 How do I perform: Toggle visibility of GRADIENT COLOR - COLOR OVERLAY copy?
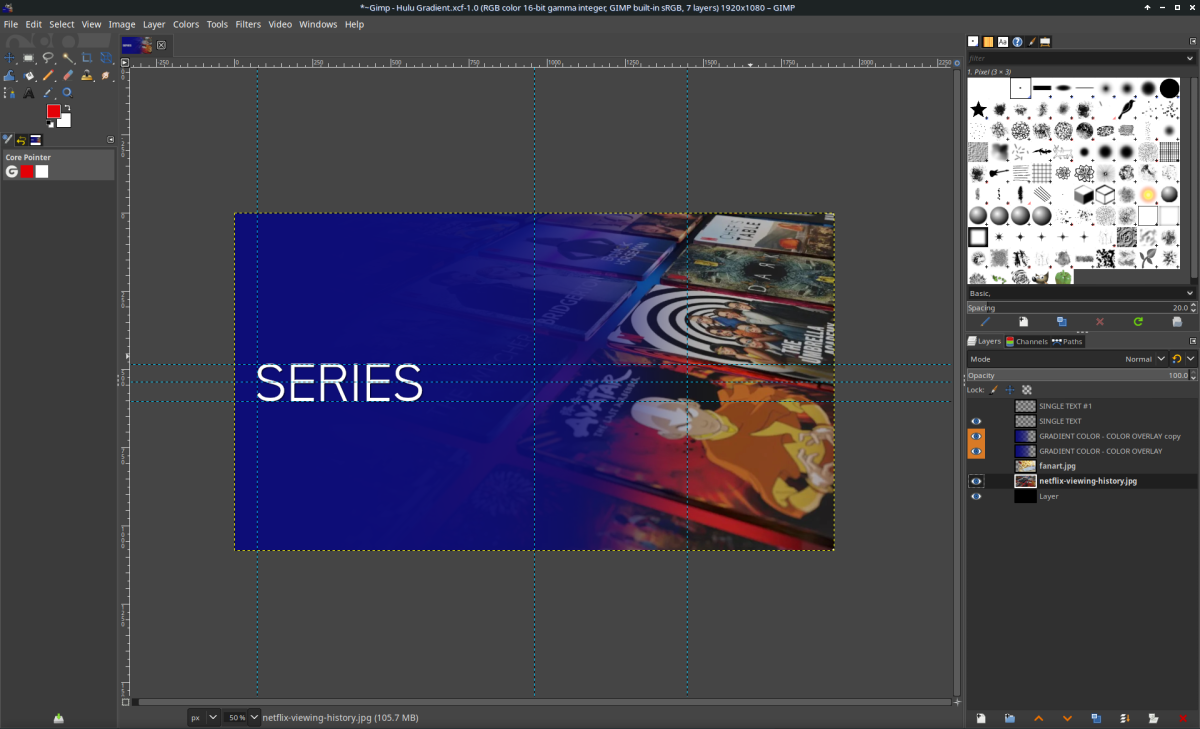click(975, 436)
